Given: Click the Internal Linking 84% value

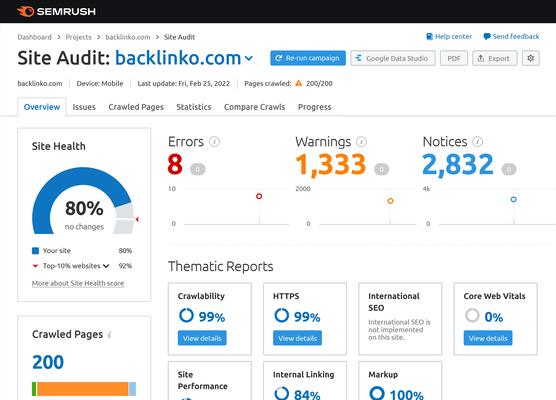Looking at the screenshot, I should 307,395.
